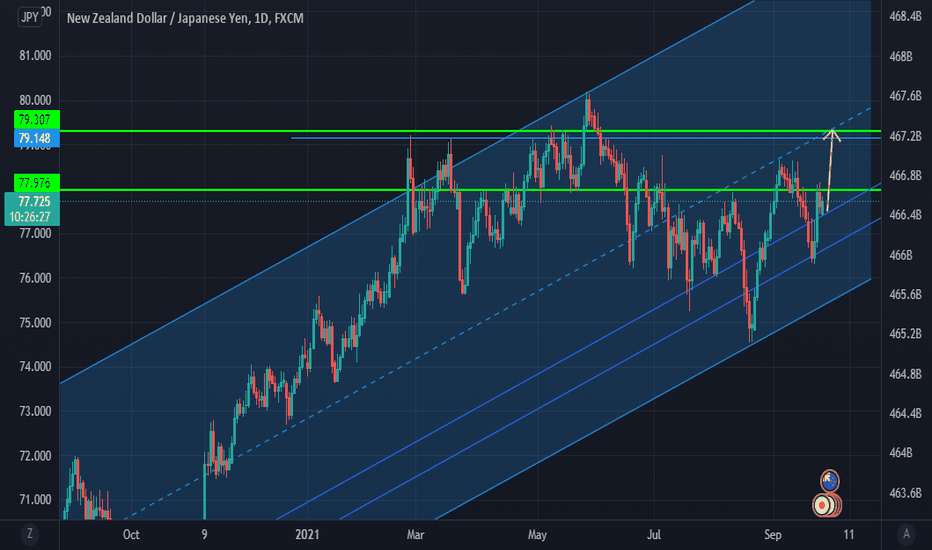Click the 71.000 price axis value
The width and height of the screenshot is (932, 550).
pos(35,500)
